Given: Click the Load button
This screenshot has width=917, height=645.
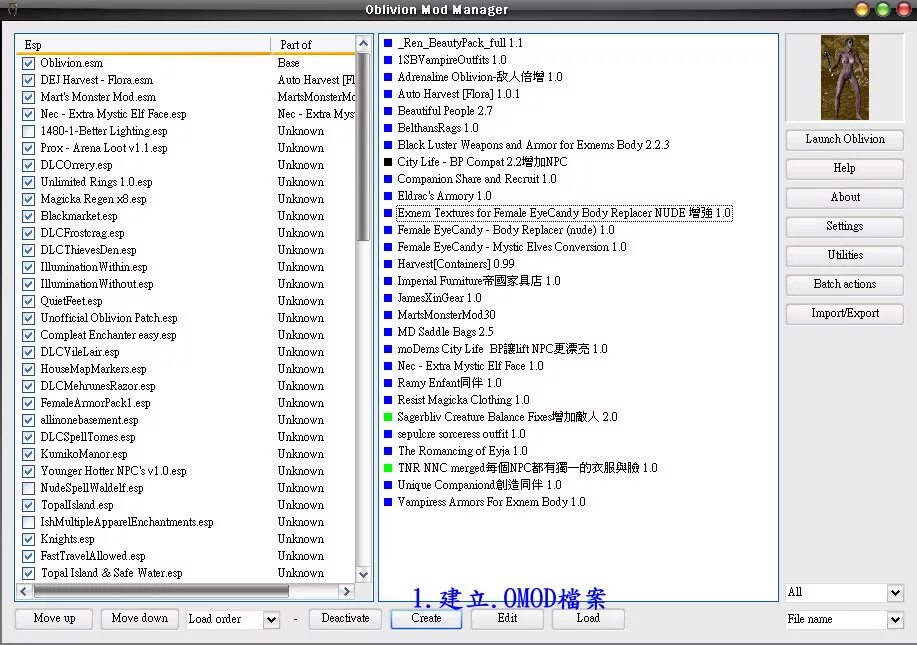Looking at the screenshot, I should (x=588, y=619).
